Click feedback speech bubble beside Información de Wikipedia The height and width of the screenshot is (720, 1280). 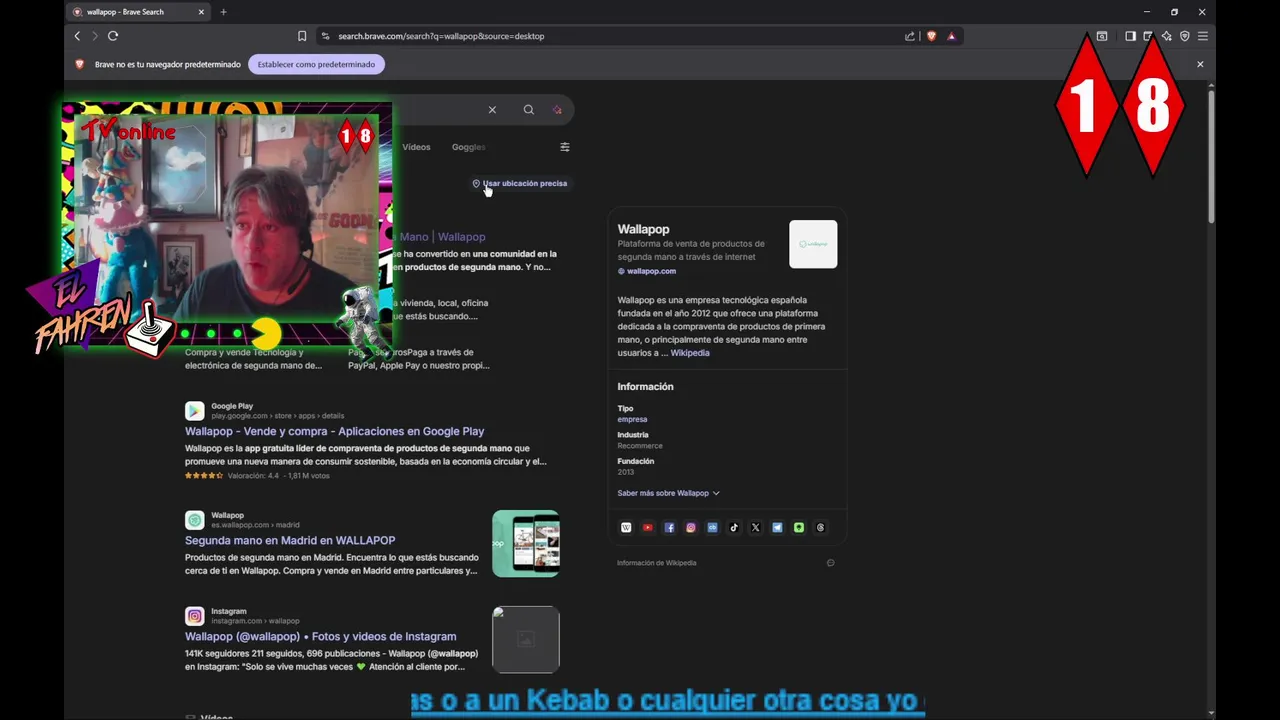tap(830, 563)
